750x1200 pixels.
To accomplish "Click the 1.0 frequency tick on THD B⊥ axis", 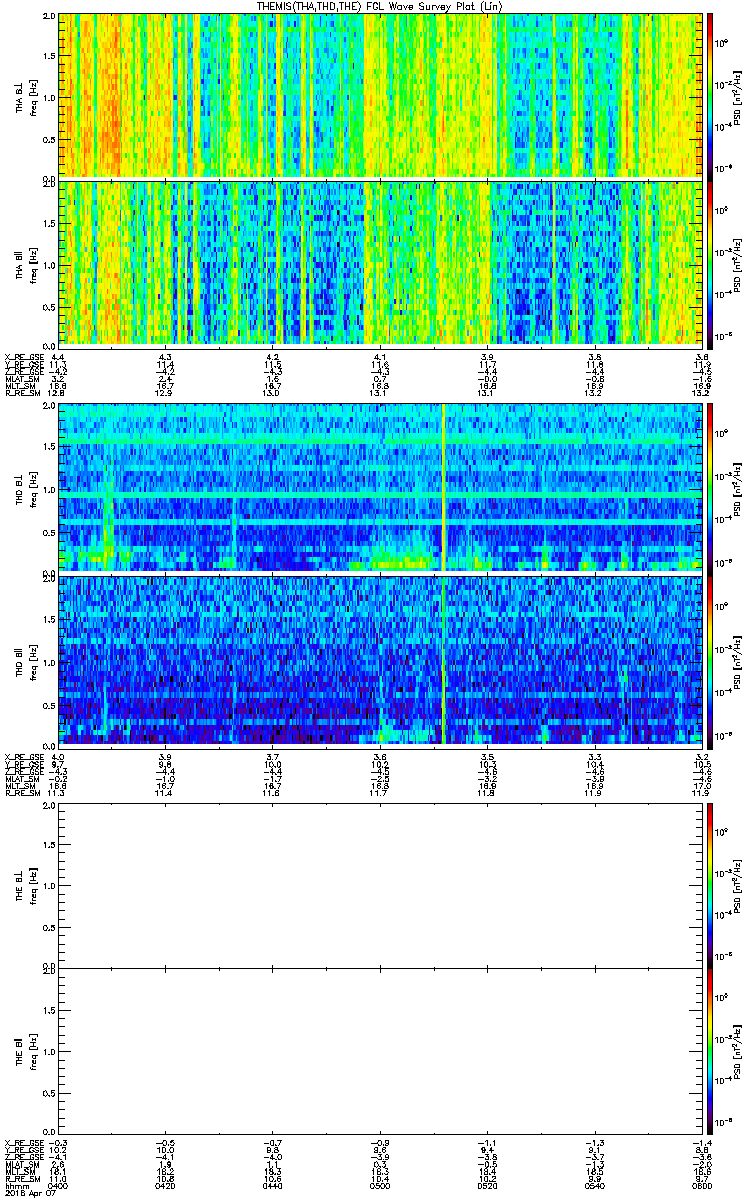I will [49, 488].
